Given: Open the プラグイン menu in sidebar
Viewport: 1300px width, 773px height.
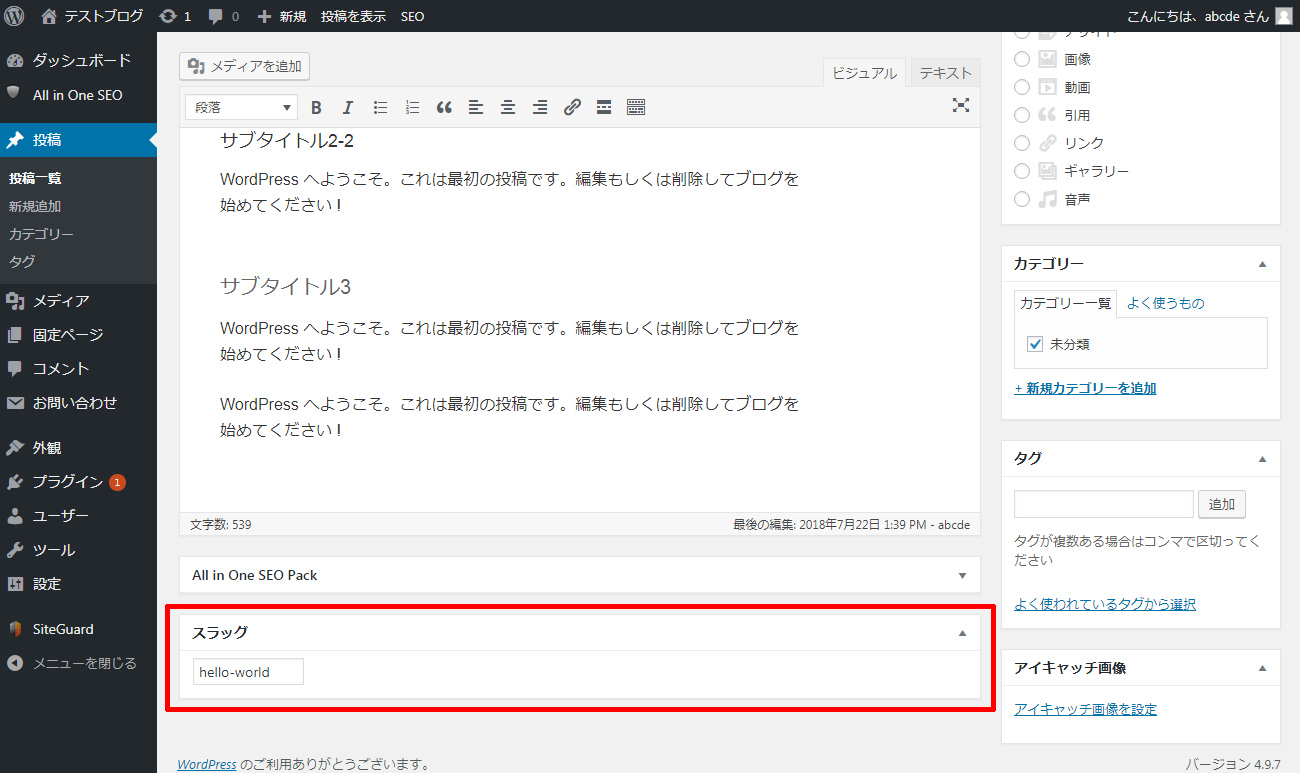Looking at the screenshot, I should tap(67, 482).
